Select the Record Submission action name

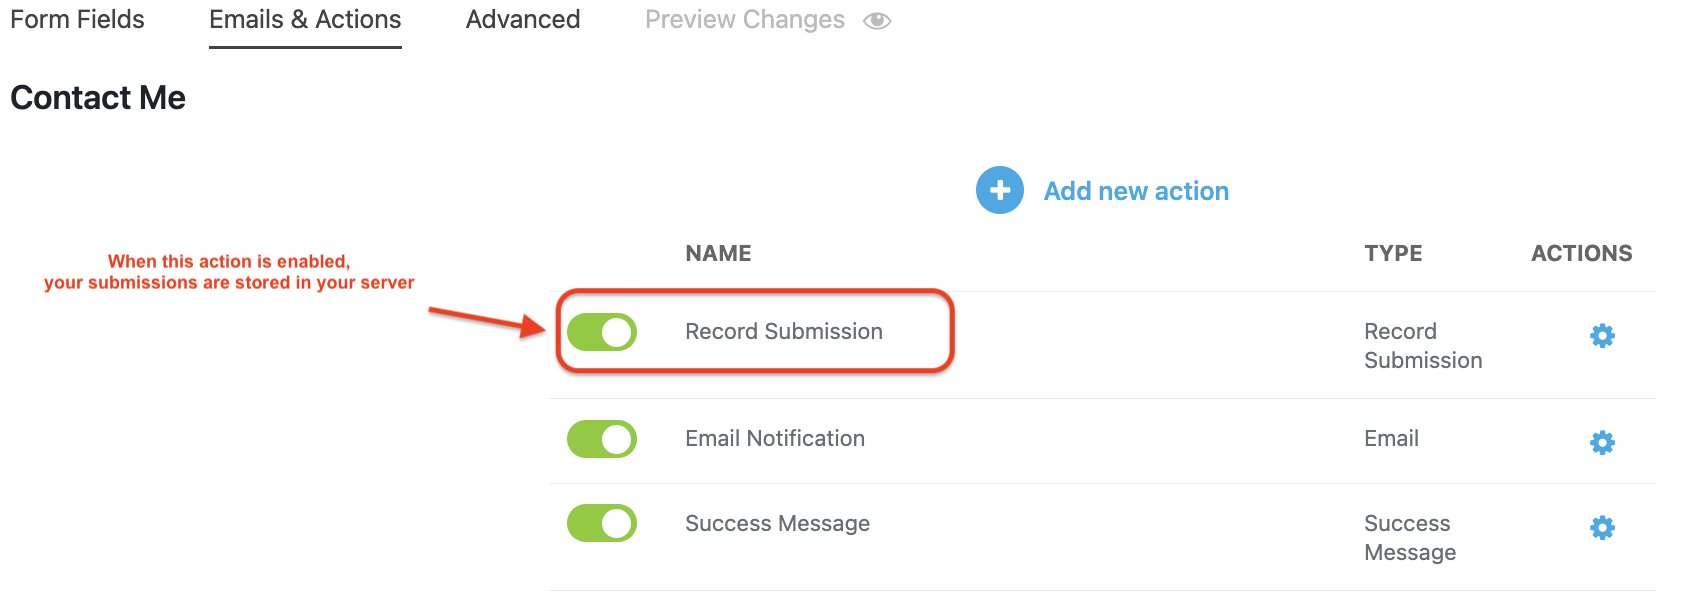pos(784,332)
